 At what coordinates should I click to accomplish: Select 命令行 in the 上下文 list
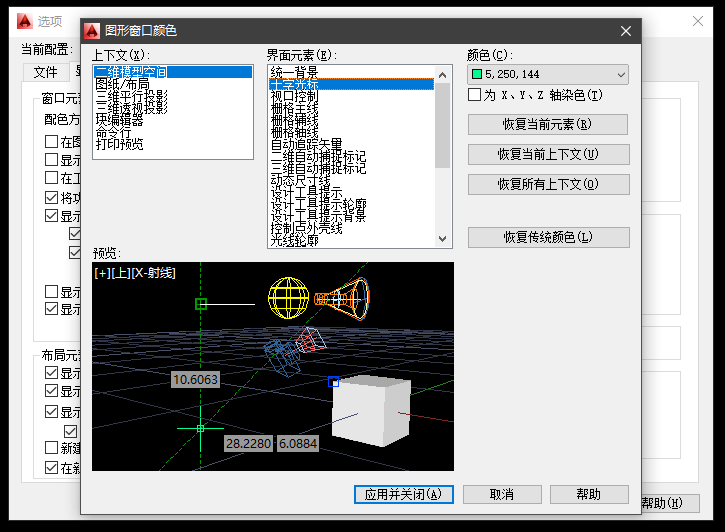113,133
